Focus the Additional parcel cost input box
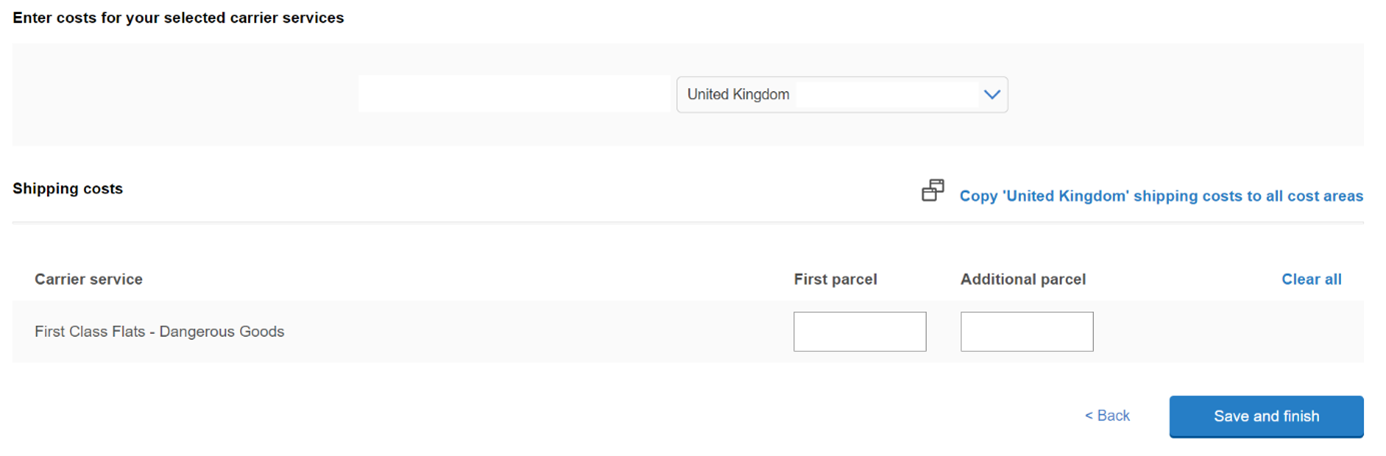The height and width of the screenshot is (456, 1386). click(x=1026, y=332)
